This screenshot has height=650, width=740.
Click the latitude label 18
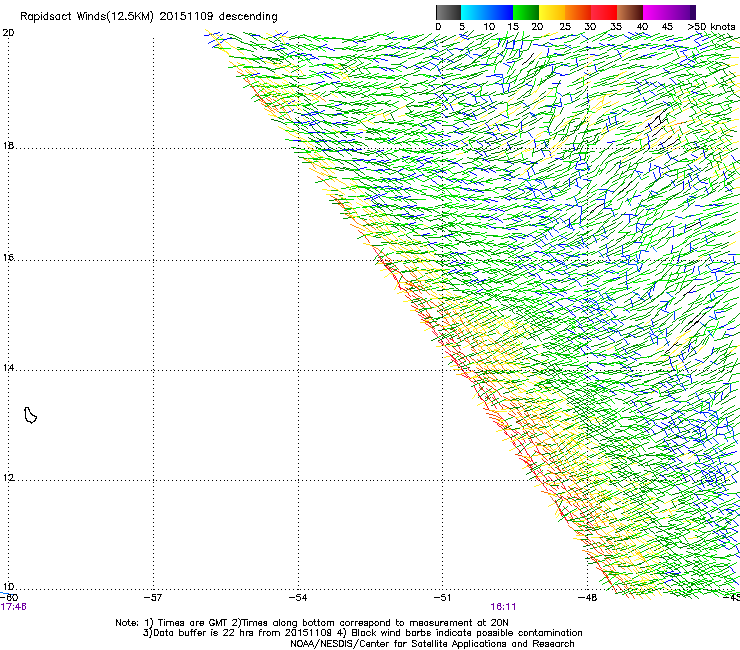(x=8, y=146)
